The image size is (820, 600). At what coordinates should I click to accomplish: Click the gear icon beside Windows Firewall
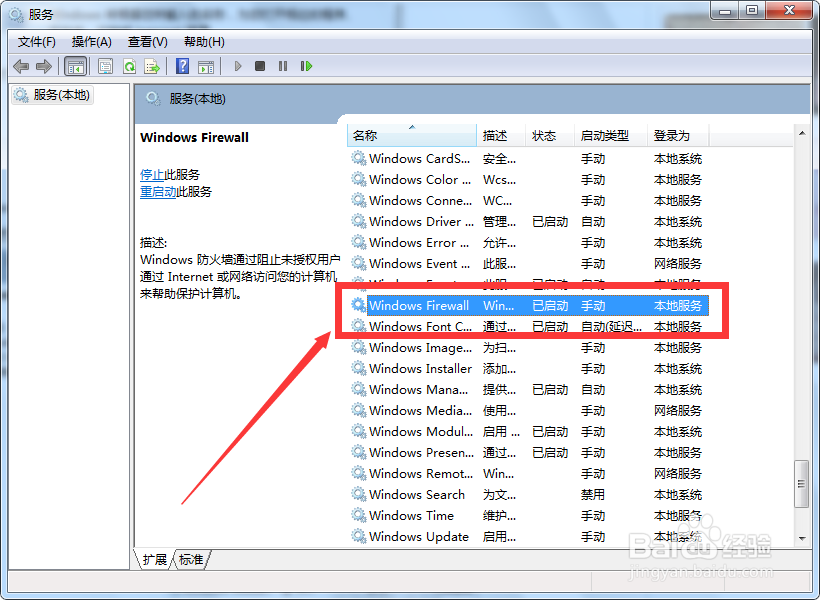click(359, 305)
